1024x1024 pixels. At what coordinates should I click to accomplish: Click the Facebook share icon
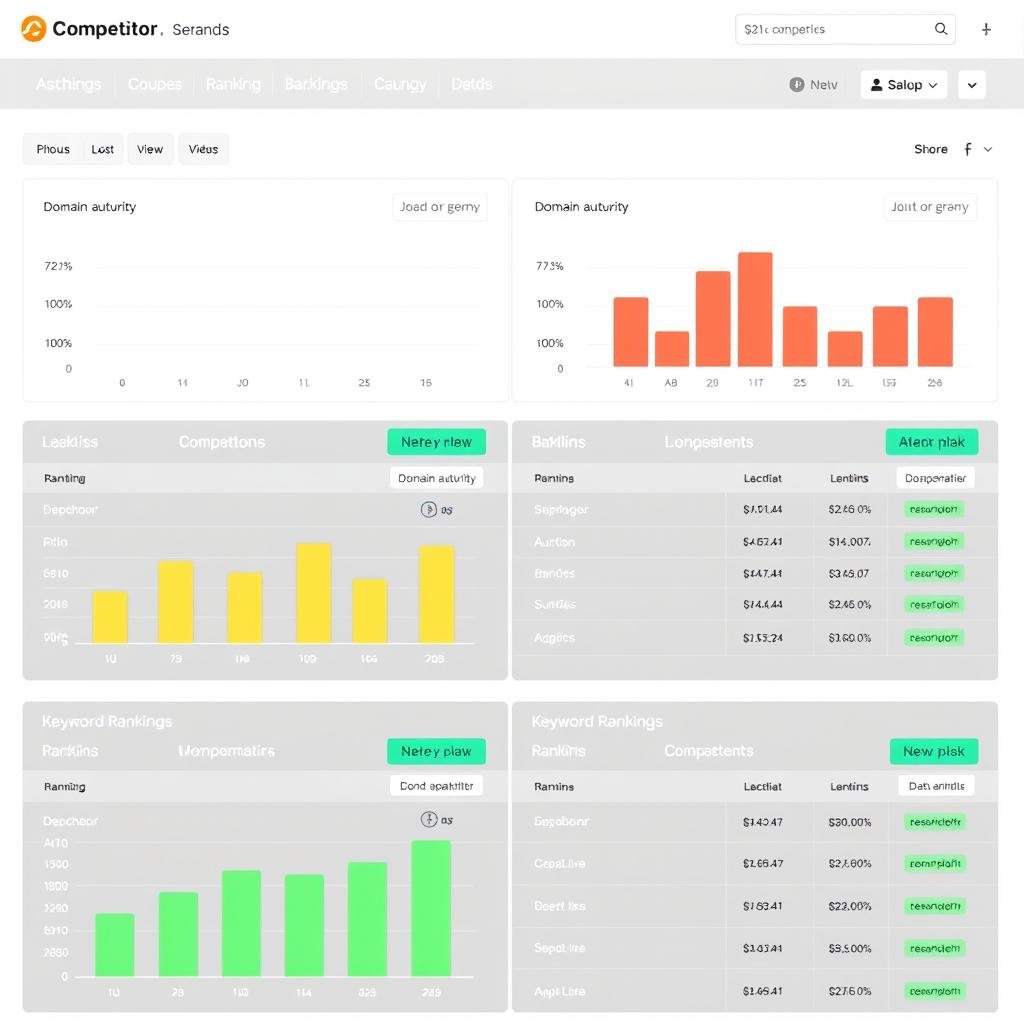(x=967, y=149)
